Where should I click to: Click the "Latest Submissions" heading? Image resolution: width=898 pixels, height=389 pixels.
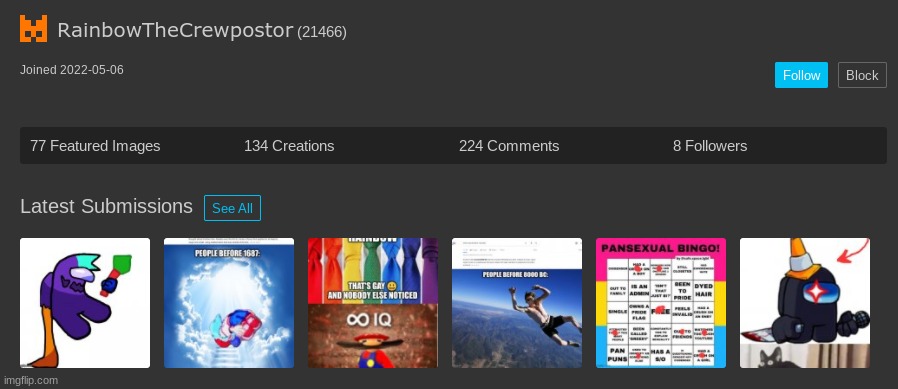coord(107,206)
